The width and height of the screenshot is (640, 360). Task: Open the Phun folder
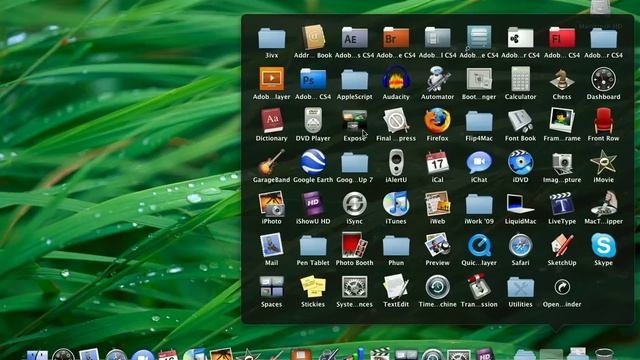[x=396, y=246]
